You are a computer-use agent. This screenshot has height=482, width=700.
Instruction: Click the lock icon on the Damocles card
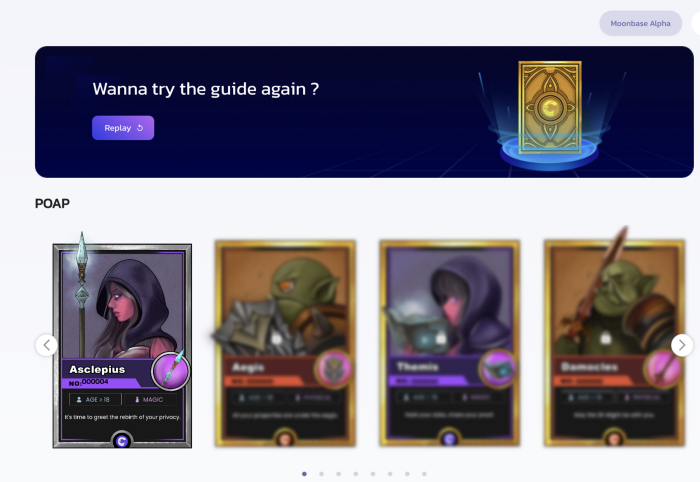point(606,338)
